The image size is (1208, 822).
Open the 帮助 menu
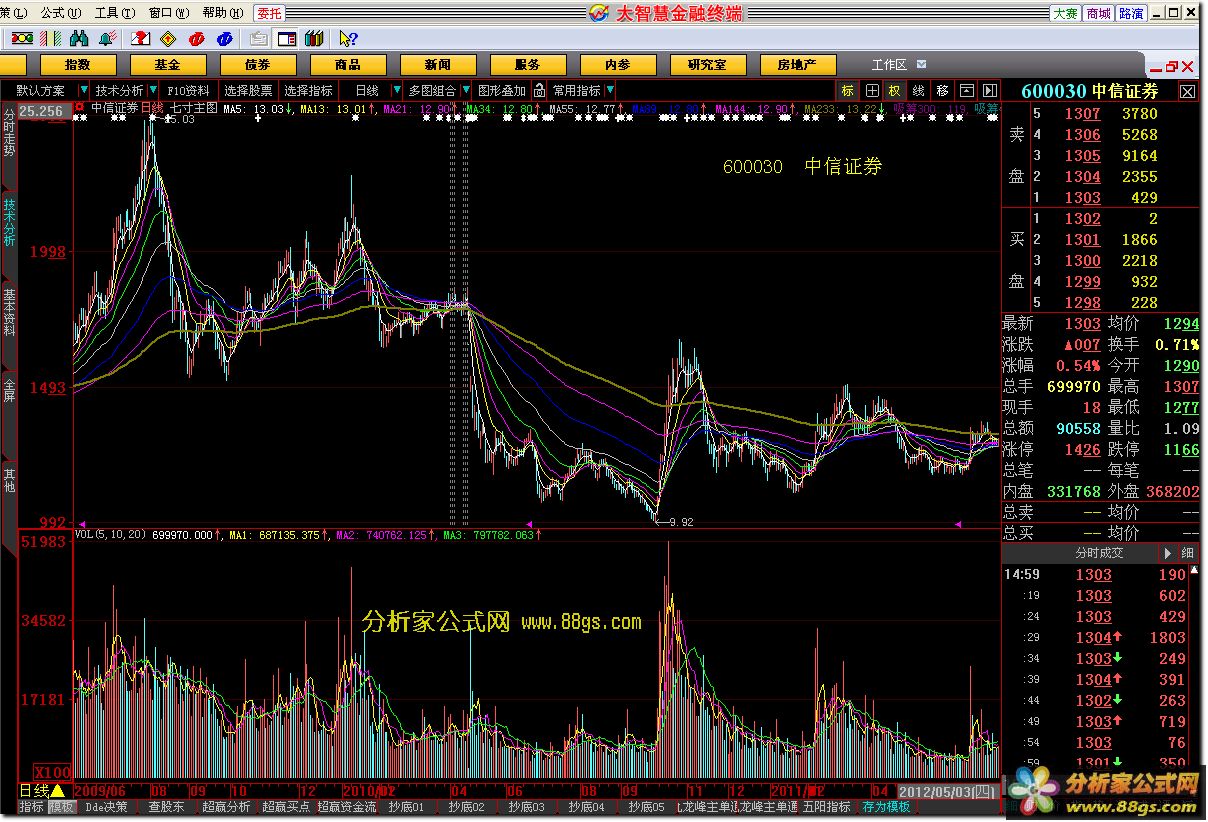[x=222, y=13]
